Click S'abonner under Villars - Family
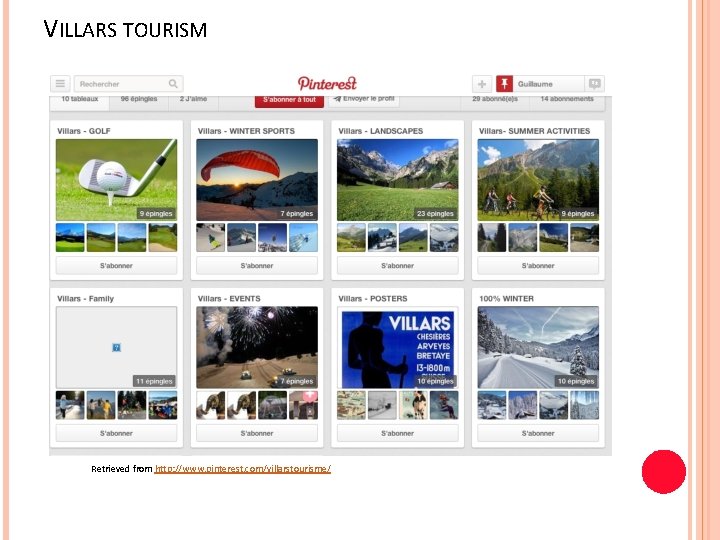720x540 pixels. click(116, 433)
